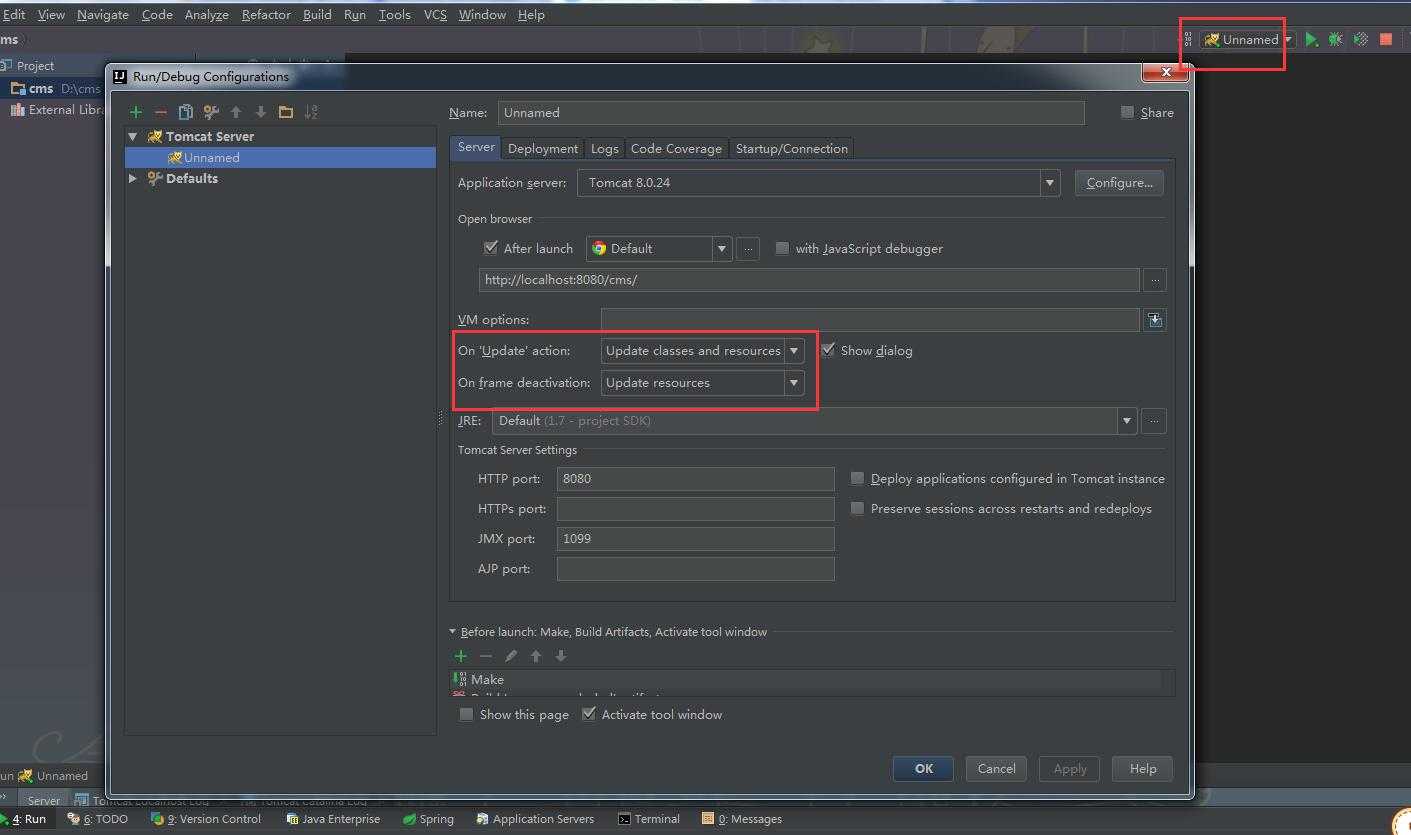Screen dimensions: 1411x835
Task: Enable with JavaScript debugger checkbox
Action: [782, 248]
